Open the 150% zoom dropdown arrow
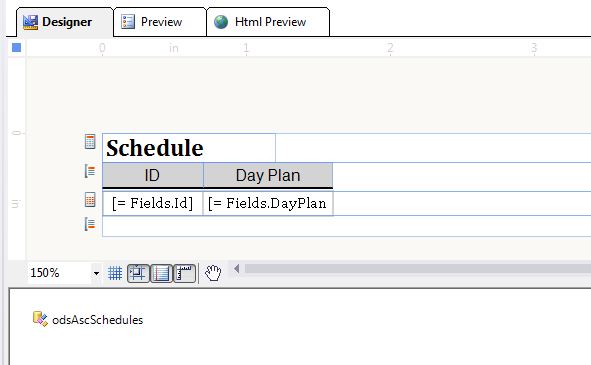Screen dimensions: 591x365 [x=96, y=273]
